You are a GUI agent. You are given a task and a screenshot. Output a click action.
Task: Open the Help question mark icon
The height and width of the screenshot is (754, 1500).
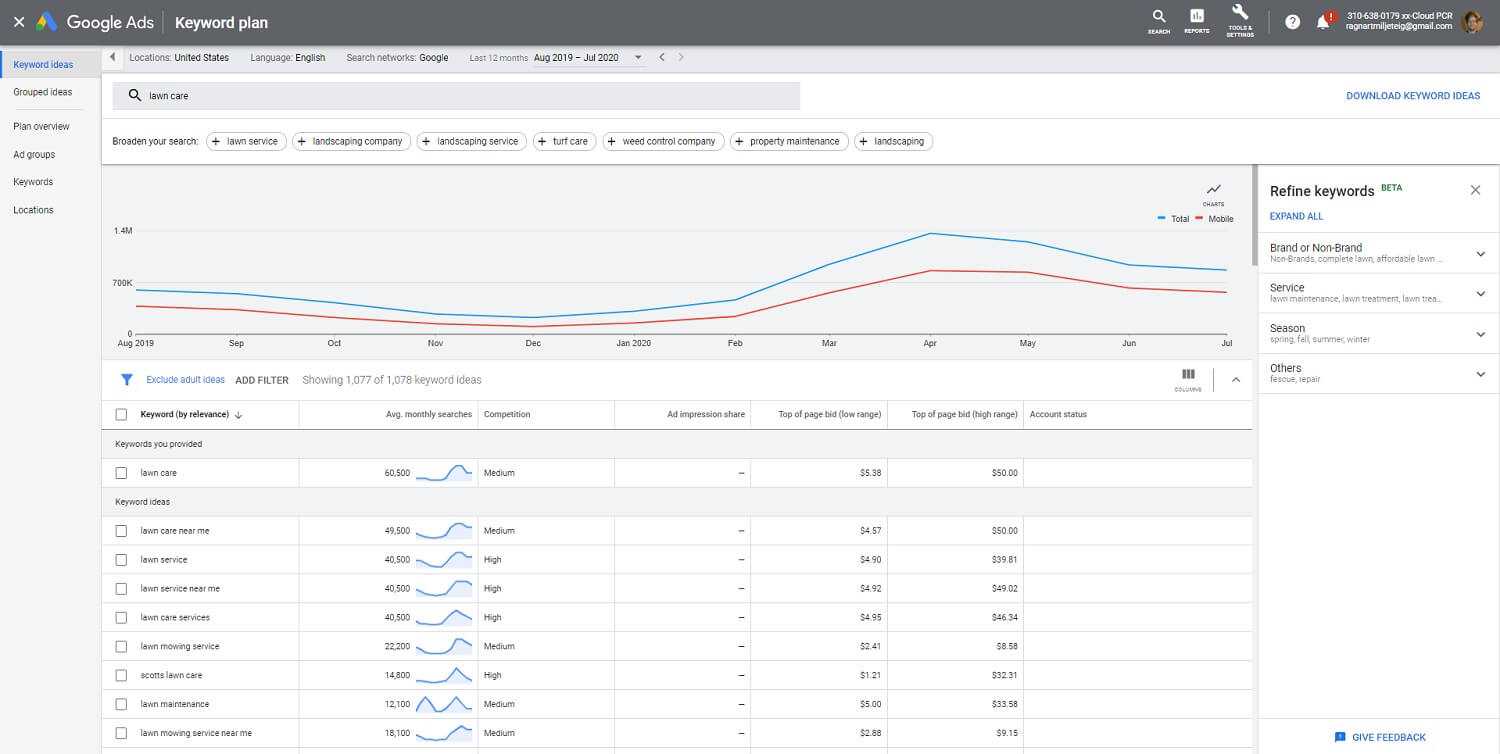[1292, 22]
